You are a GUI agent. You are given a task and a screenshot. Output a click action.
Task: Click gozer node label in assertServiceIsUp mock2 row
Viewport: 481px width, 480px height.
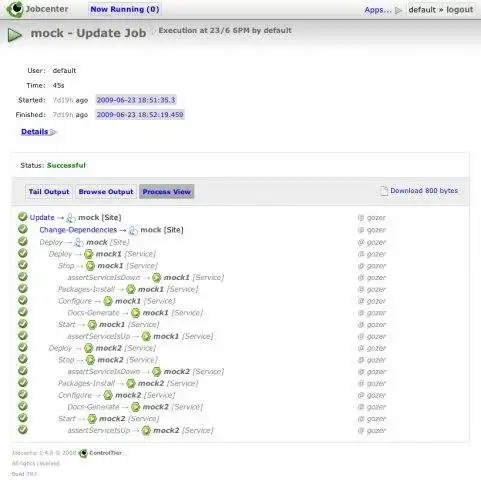point(376,431)
